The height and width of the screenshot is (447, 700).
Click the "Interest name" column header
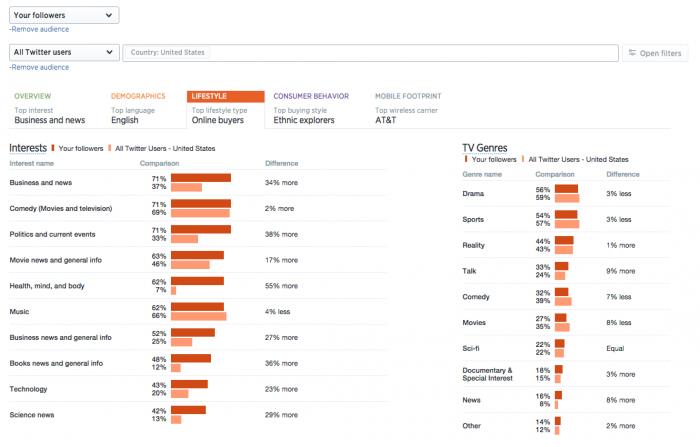point(31,163)
